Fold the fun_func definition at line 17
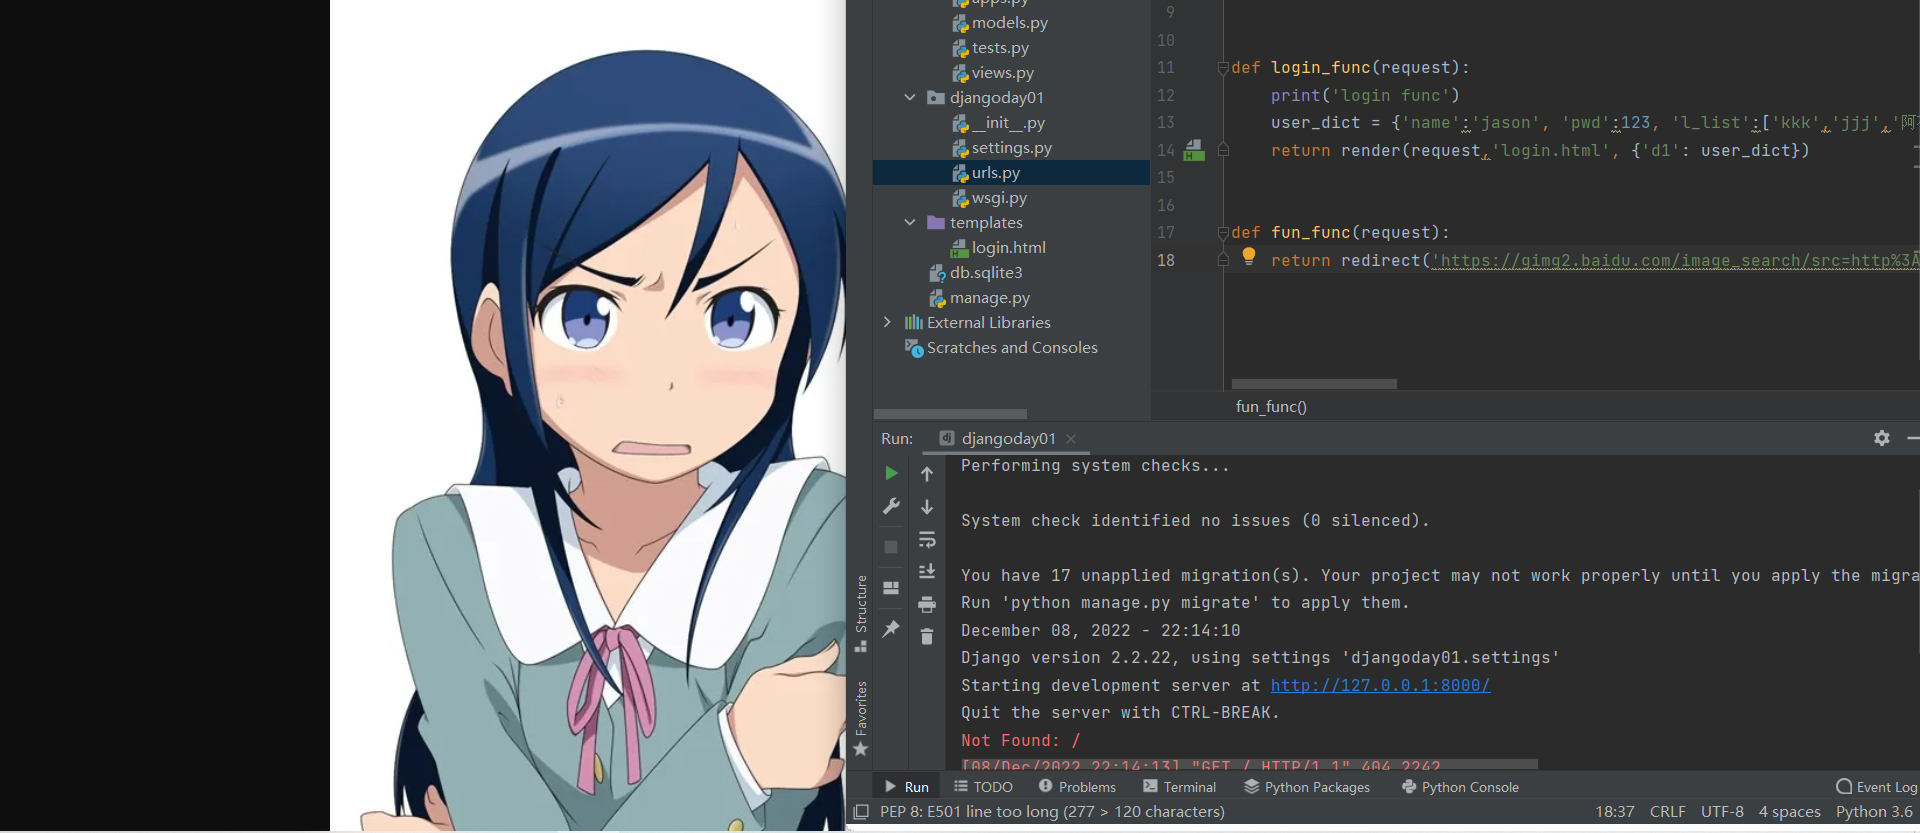 (x=1223, y=233)
